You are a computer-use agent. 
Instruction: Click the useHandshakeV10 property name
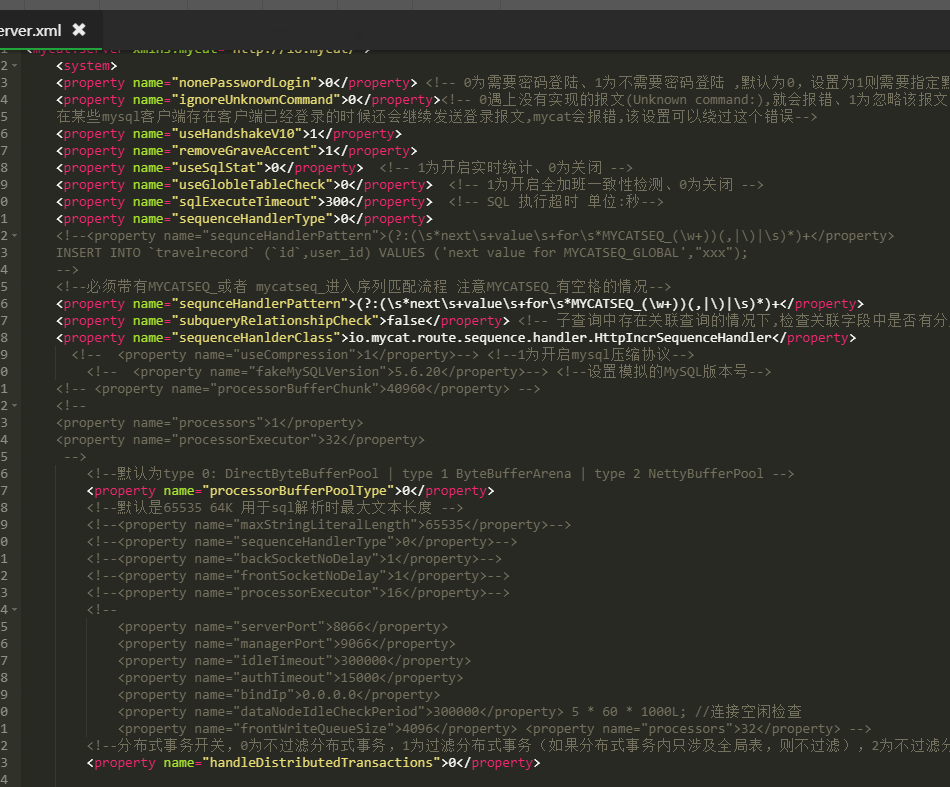coord(237,133)
